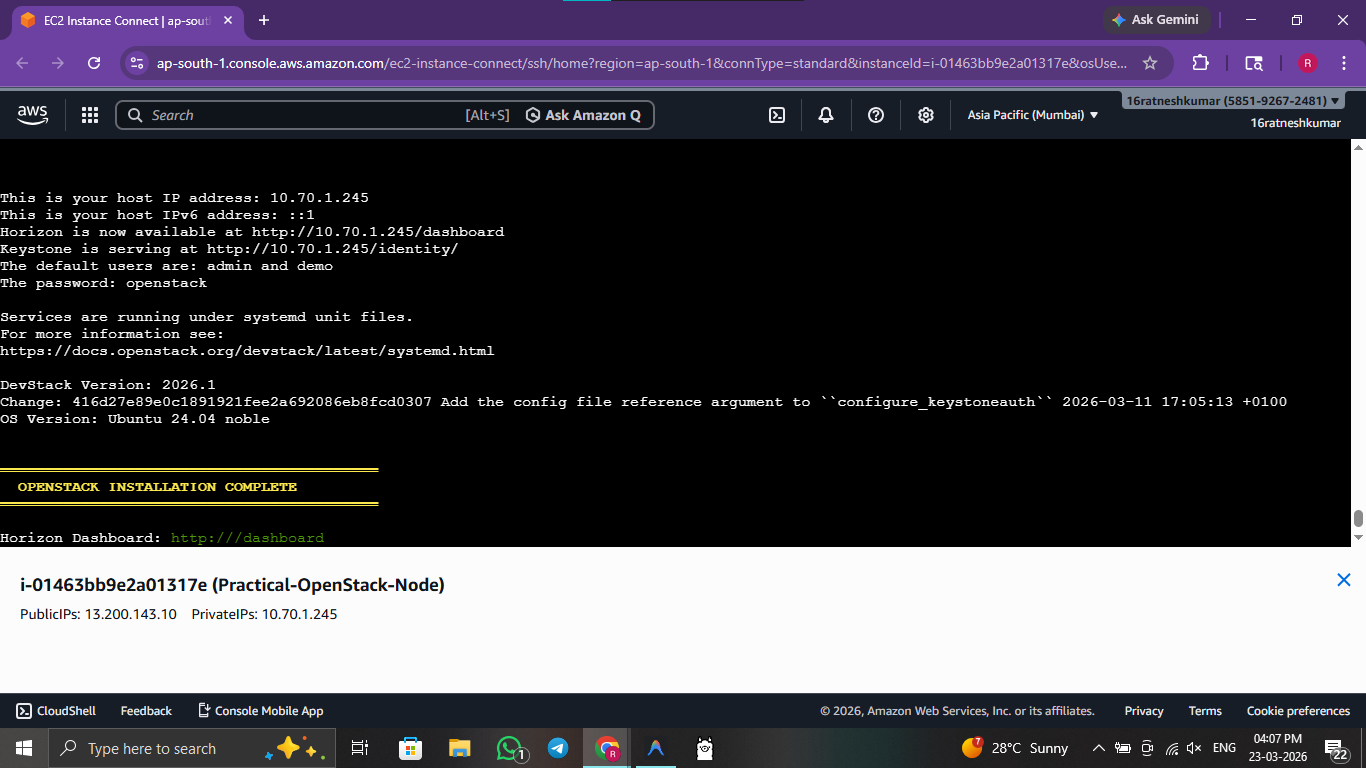
Task: Open the Terms link
Action: [x=1205, y=711]
